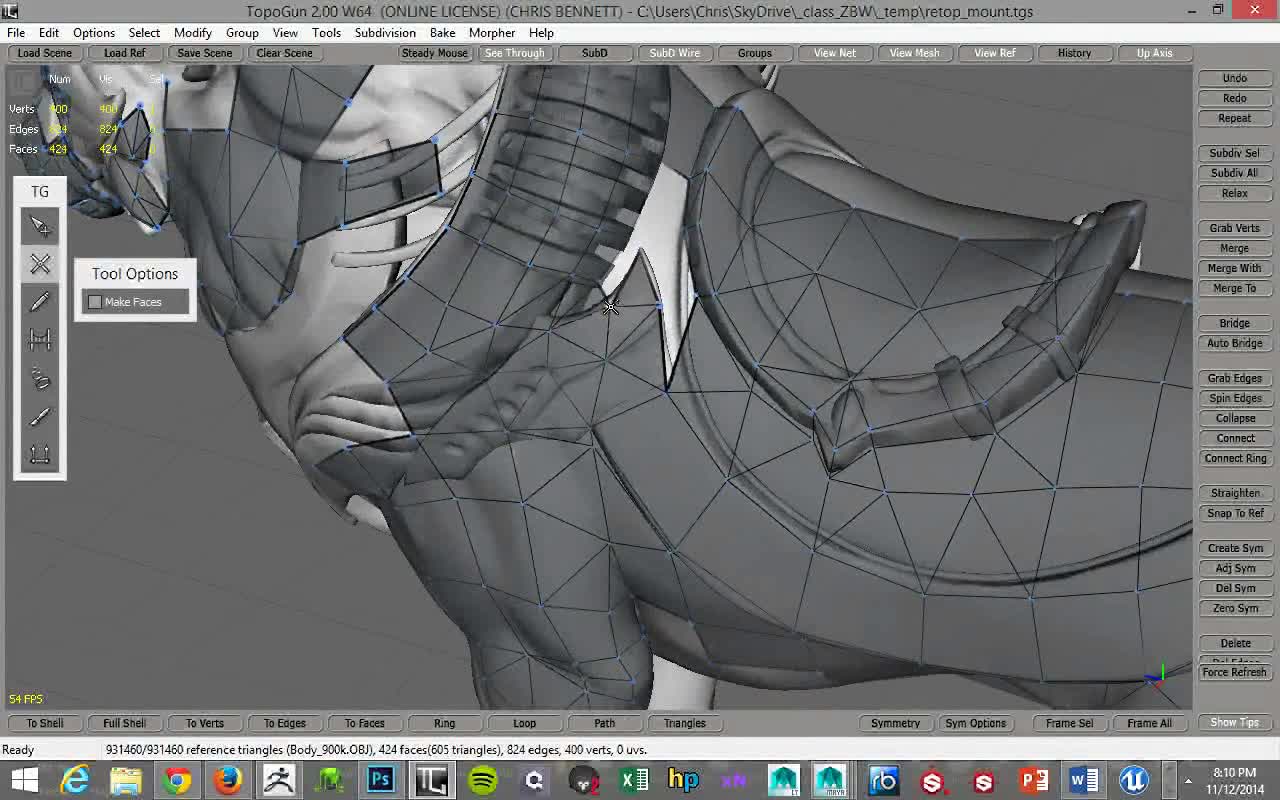Screen dimensions: 1280x800
Task: Click the Sym Options button
Action: click(975, 723)
